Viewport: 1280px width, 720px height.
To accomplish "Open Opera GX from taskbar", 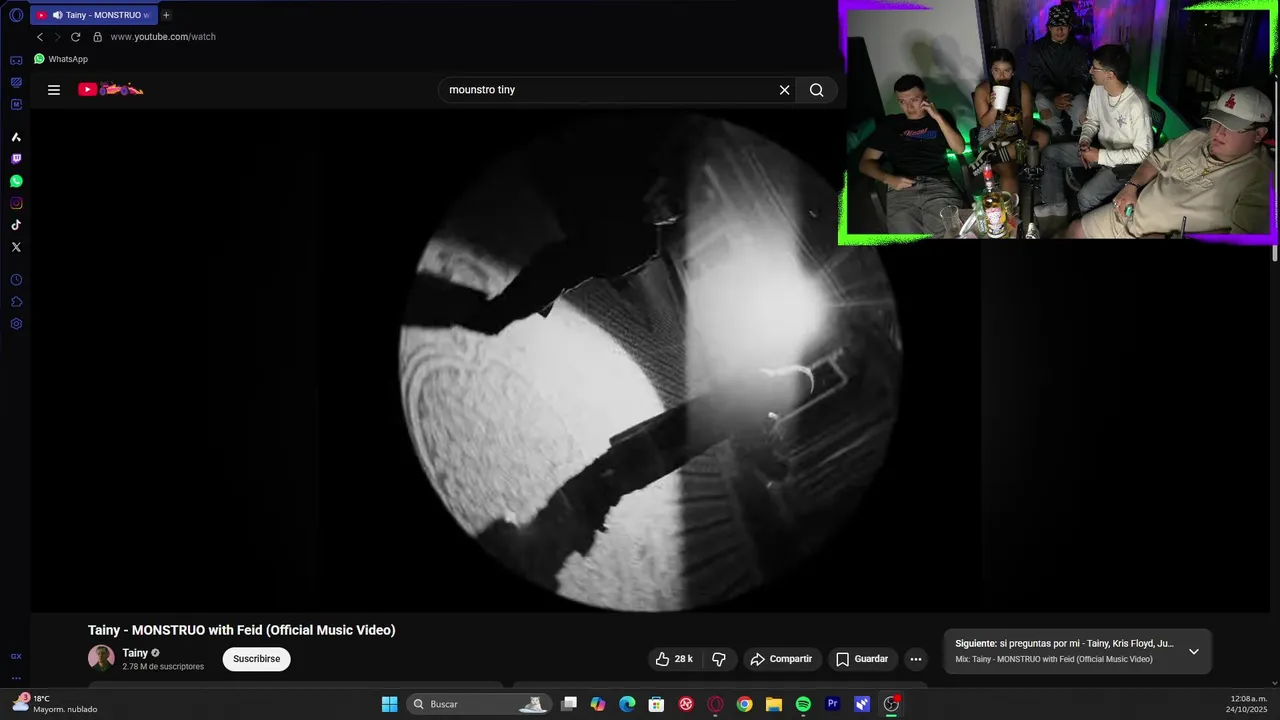I will 715,704.
